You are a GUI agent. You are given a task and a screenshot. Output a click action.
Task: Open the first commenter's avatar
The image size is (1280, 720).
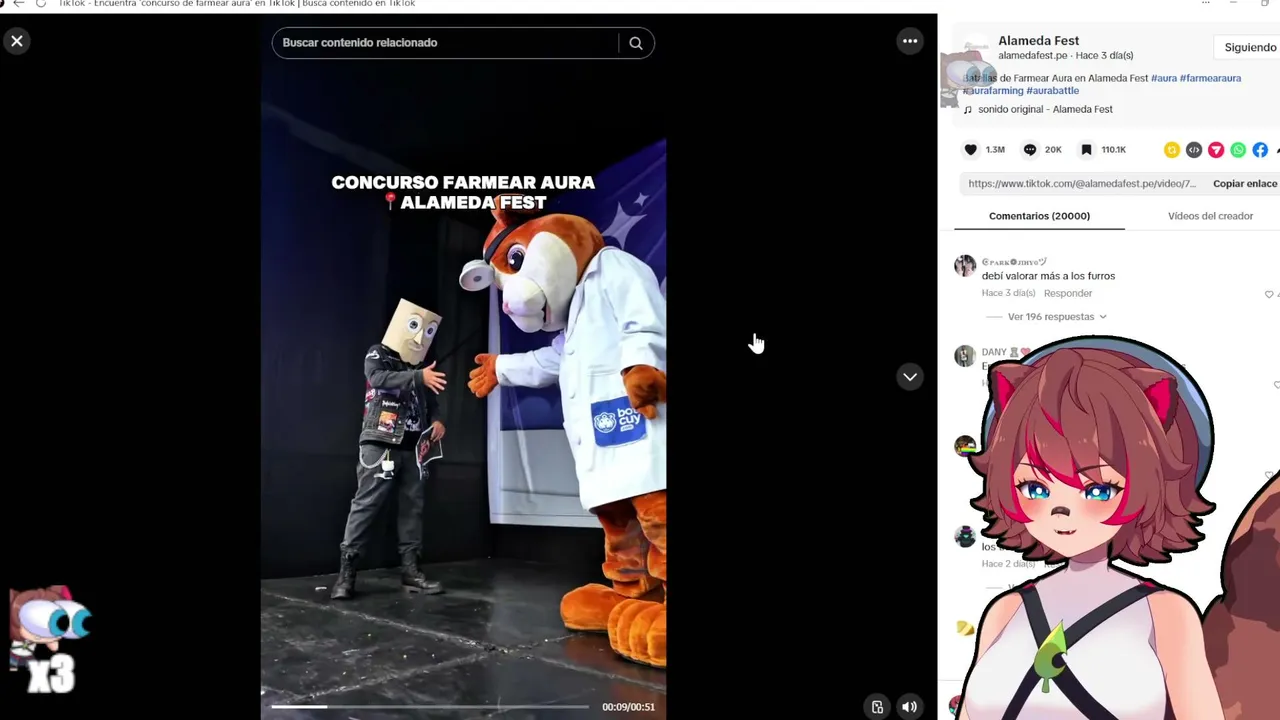(965, 265)
